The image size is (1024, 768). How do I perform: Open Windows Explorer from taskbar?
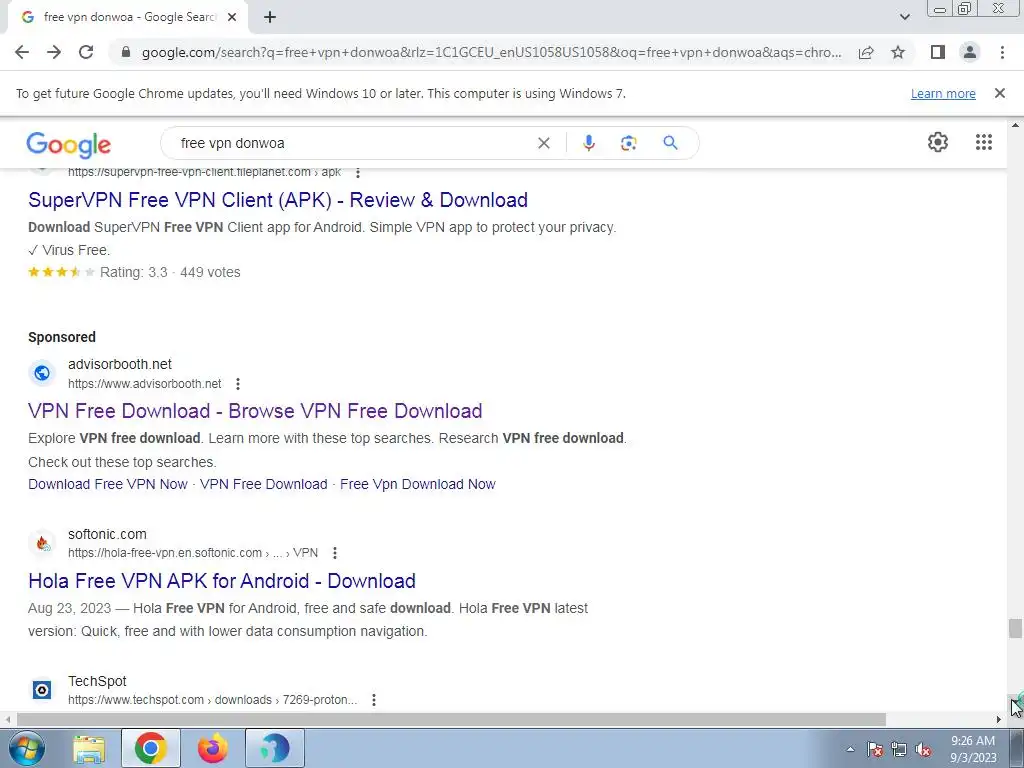[89, 748]
